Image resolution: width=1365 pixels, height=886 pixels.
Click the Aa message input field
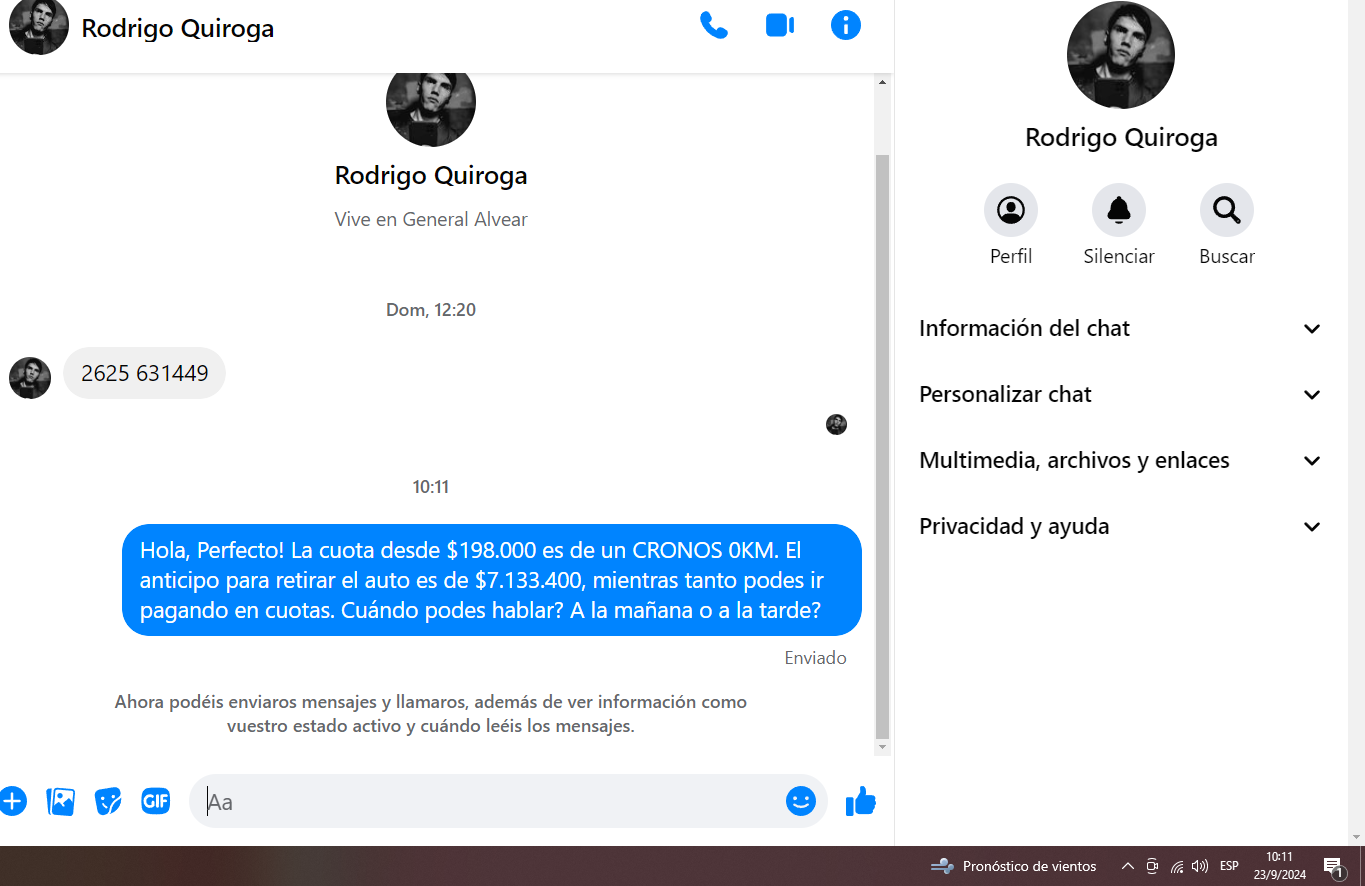point(490,802)
